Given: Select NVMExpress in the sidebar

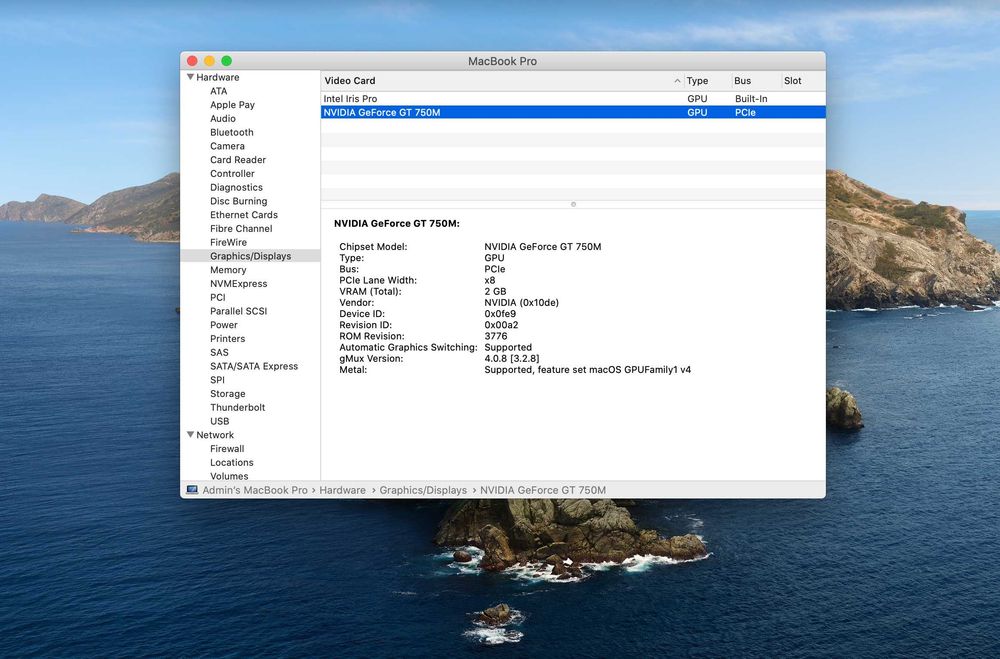Looking at the screenshot, I should coord(239,284).
